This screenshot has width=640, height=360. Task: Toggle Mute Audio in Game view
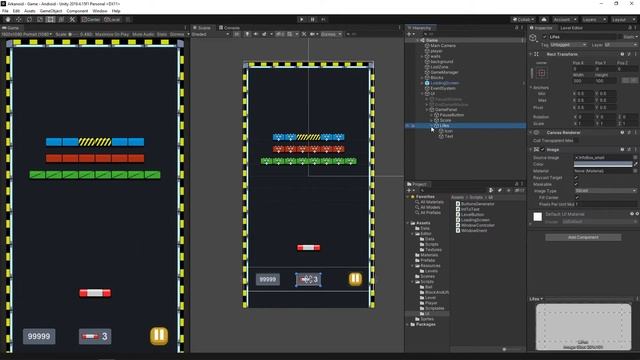click(143, 34)
